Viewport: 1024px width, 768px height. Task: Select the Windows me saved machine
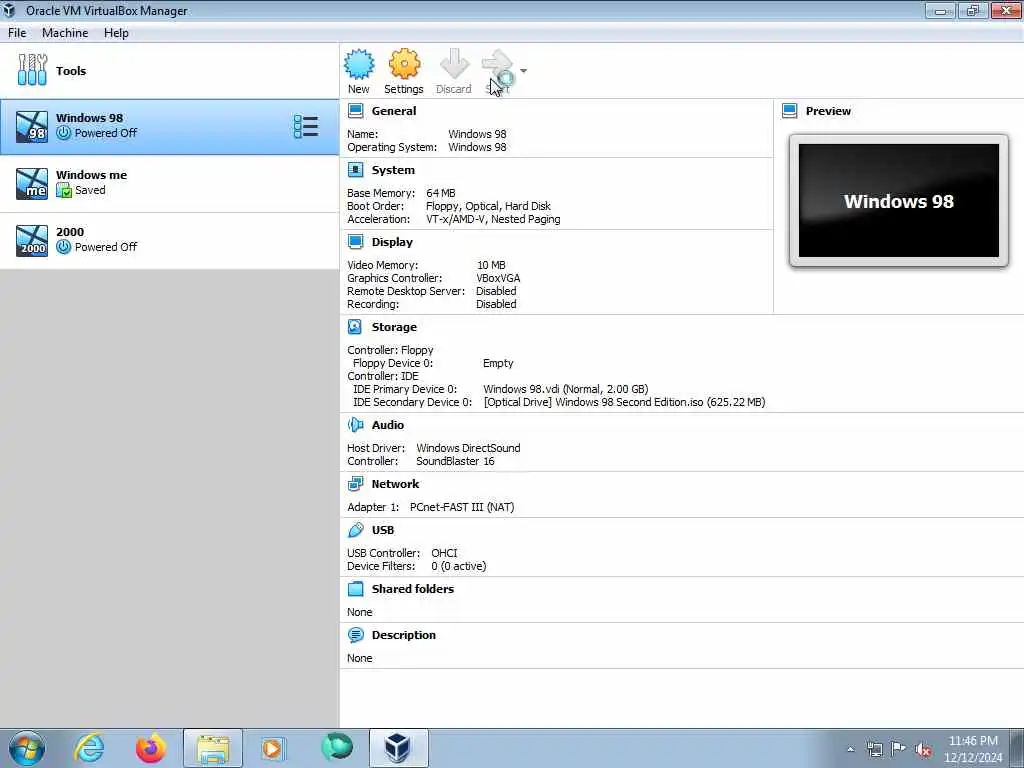(170, 184)
